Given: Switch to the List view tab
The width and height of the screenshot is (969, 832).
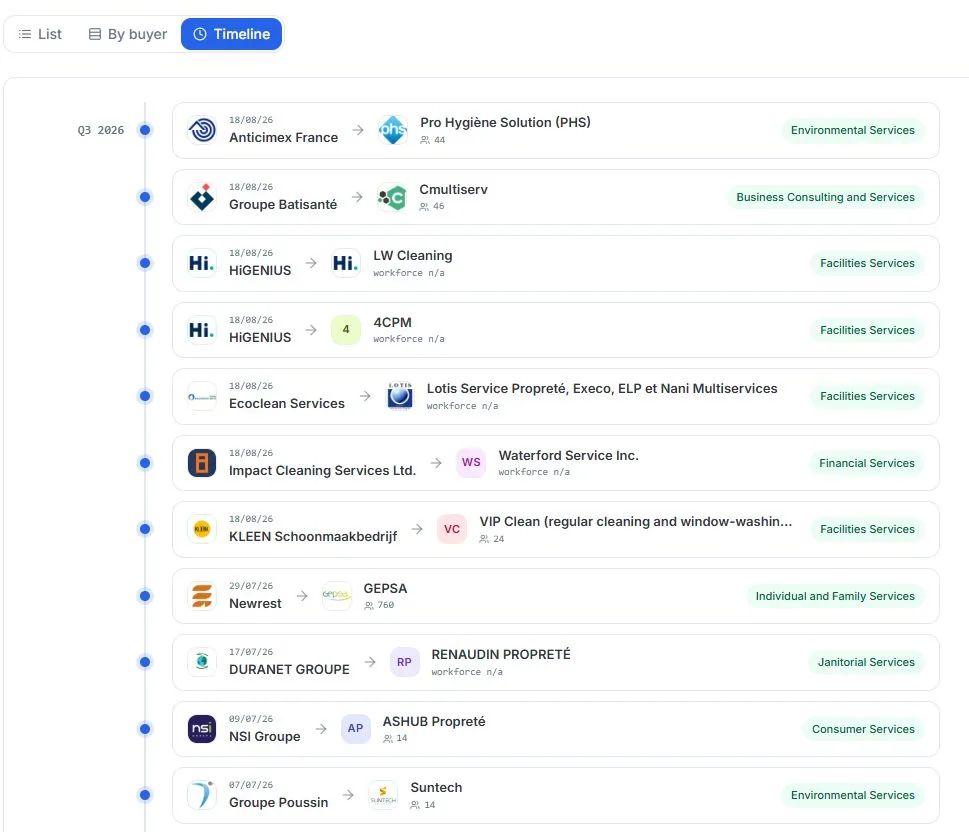Looking at the screenshot, I should coord(40,34).
